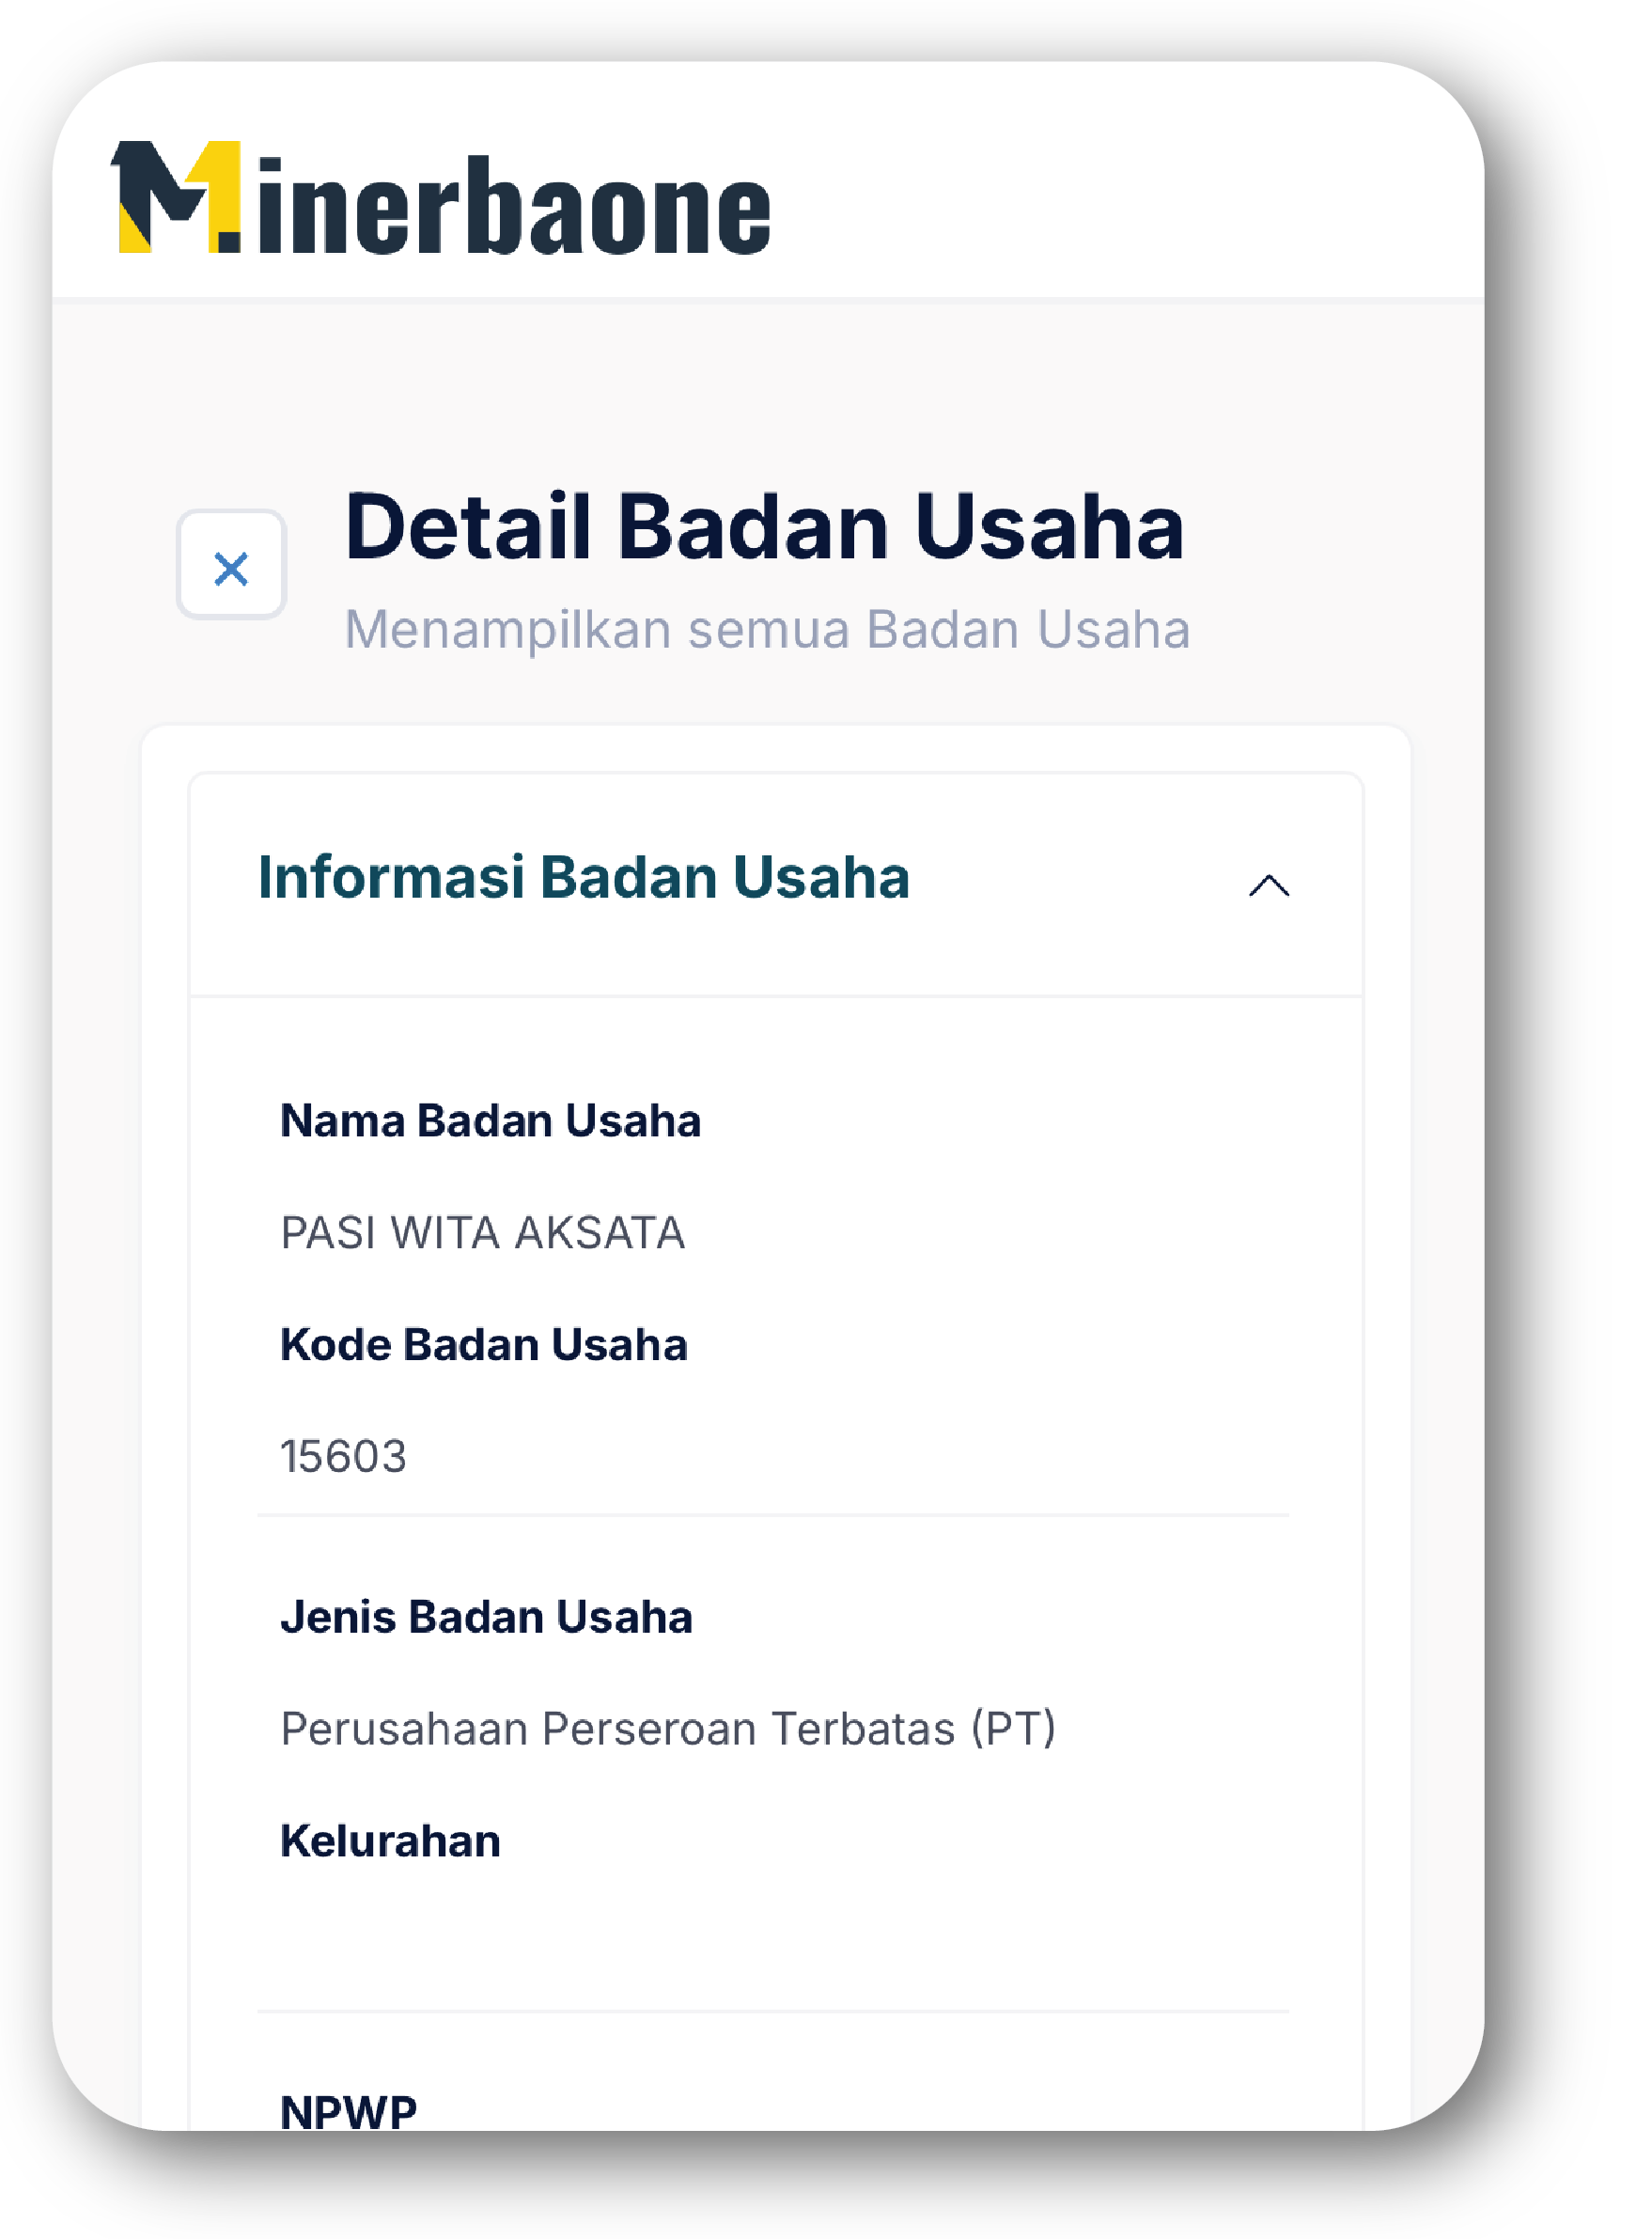This screenshot has width=1652, height=2239.
Task: Select the PASI WITA AKSATA name value
Action: pyautogui.click(x=482, y=1232)
